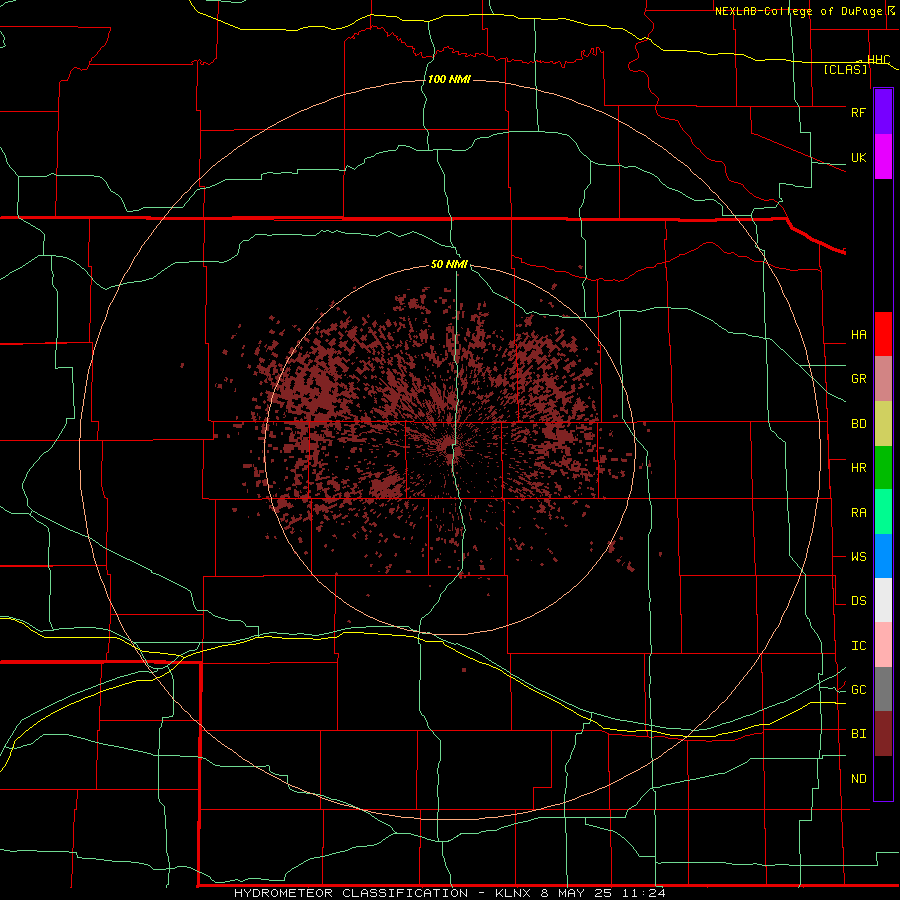
Task: Click the [CLAS] units label
Action: point(845,69)
